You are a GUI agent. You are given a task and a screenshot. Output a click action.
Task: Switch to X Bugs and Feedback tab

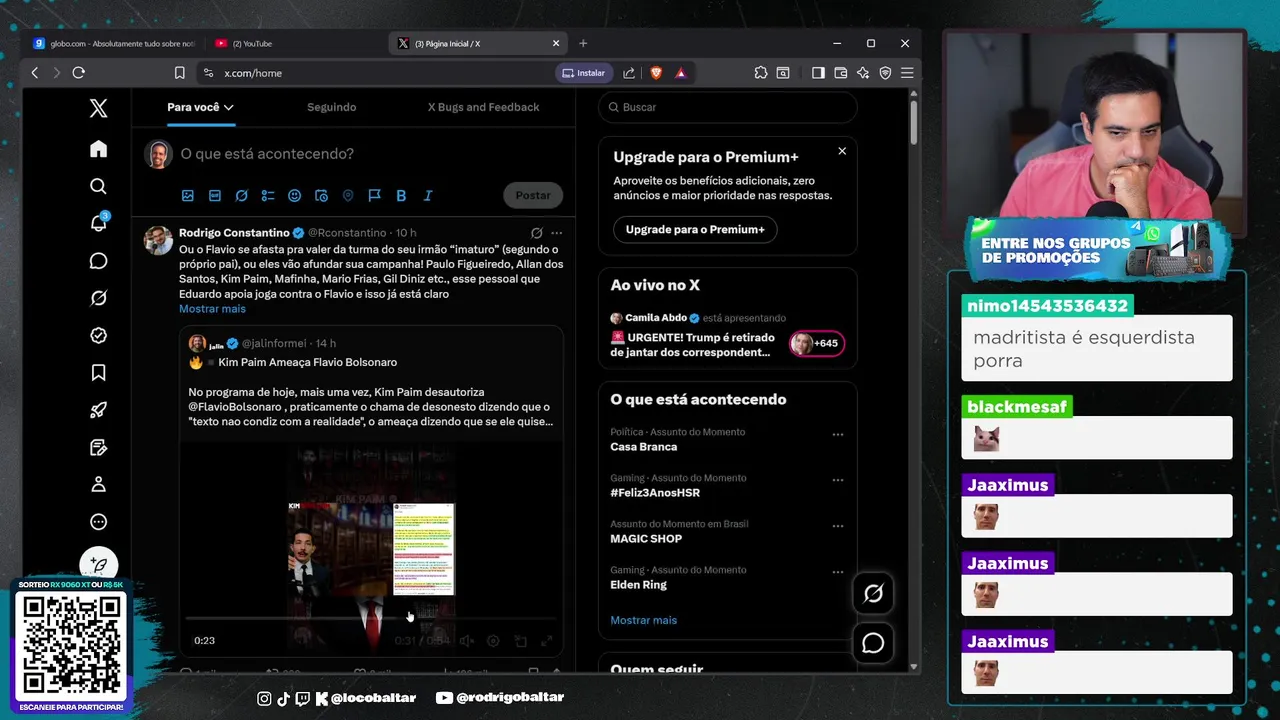[x=483, y=107]
